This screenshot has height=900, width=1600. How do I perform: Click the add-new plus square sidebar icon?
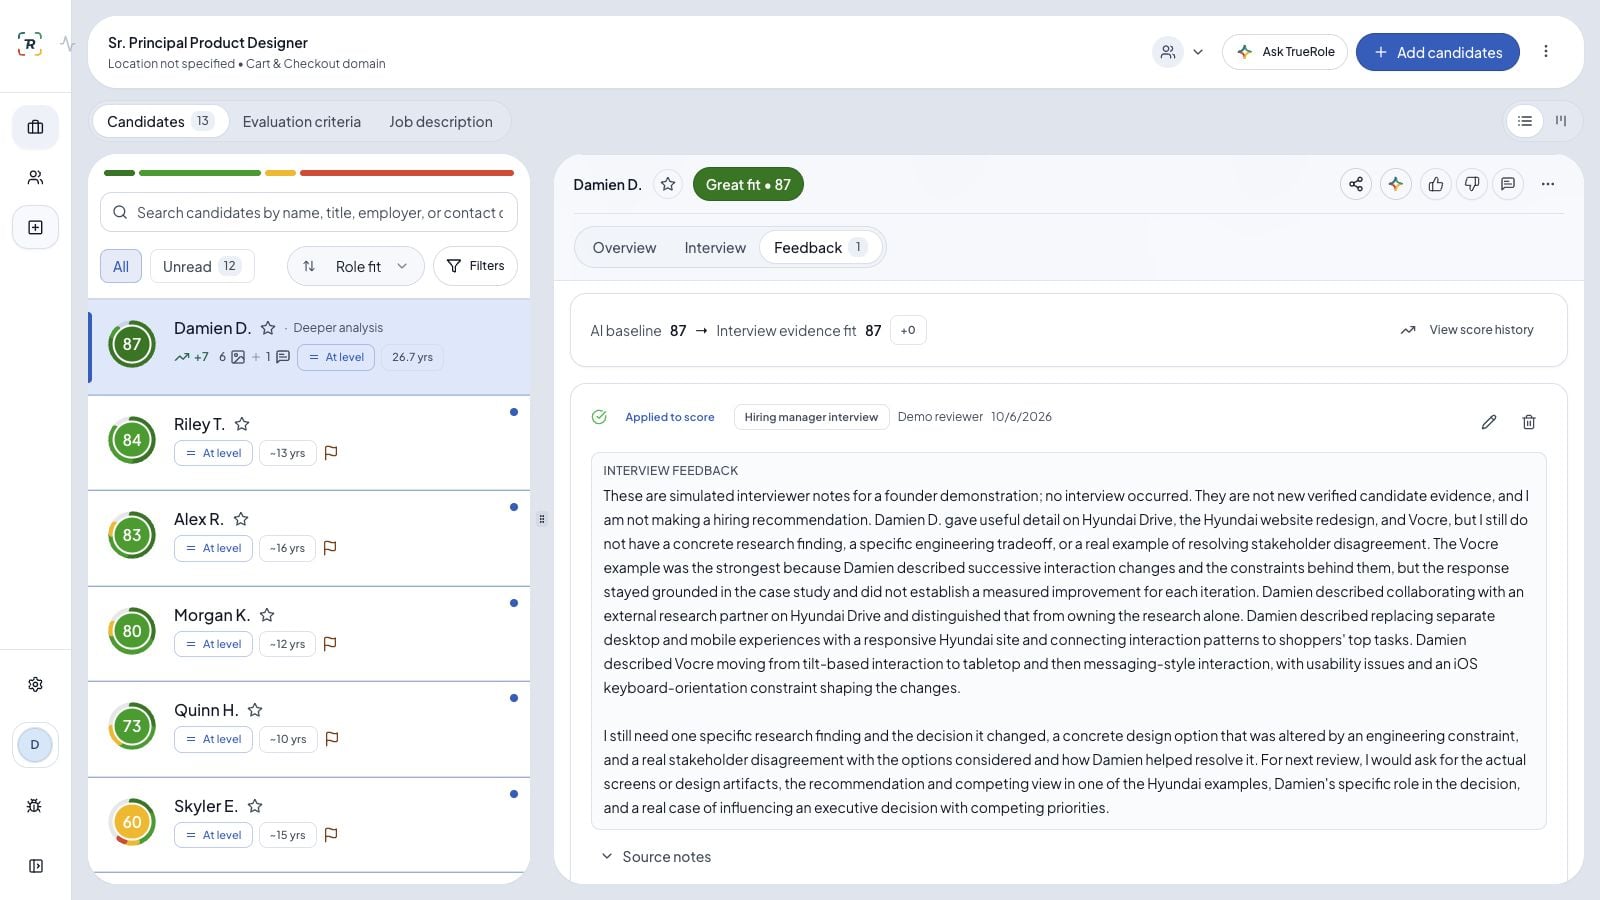point(35,227)
